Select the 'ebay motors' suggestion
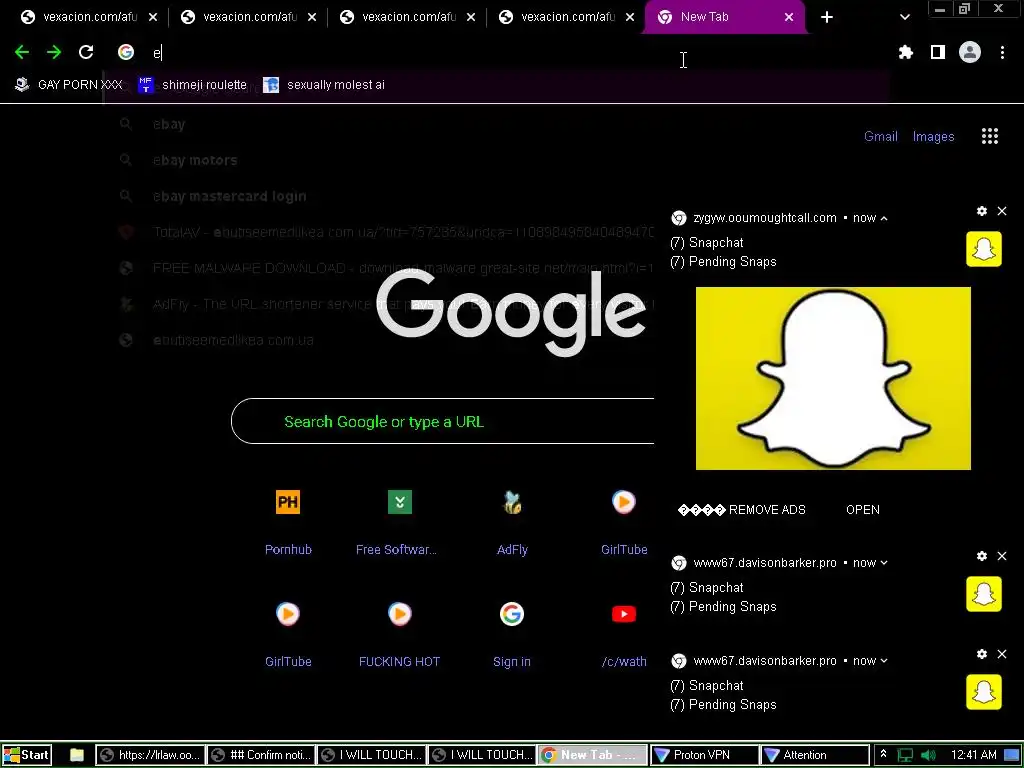This screenshot has height=768, width=1024. point(379,160)
